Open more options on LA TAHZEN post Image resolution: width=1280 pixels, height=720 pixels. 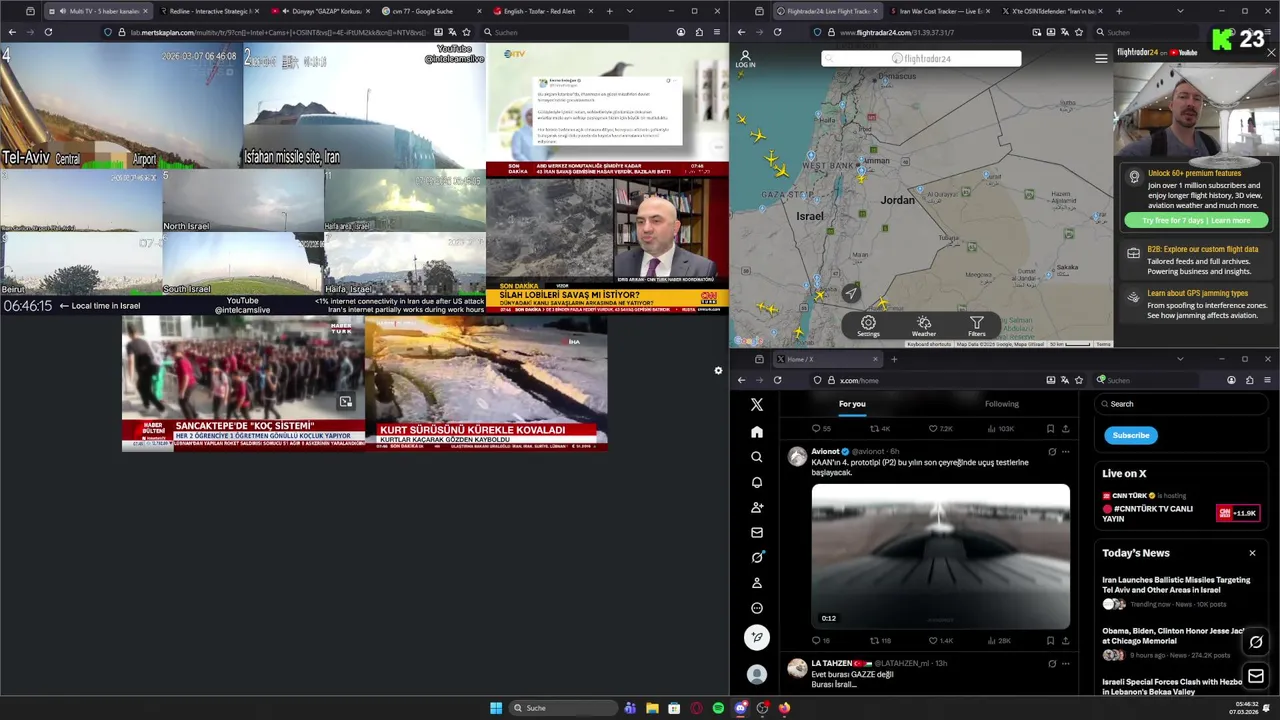tap(1065, 663)
